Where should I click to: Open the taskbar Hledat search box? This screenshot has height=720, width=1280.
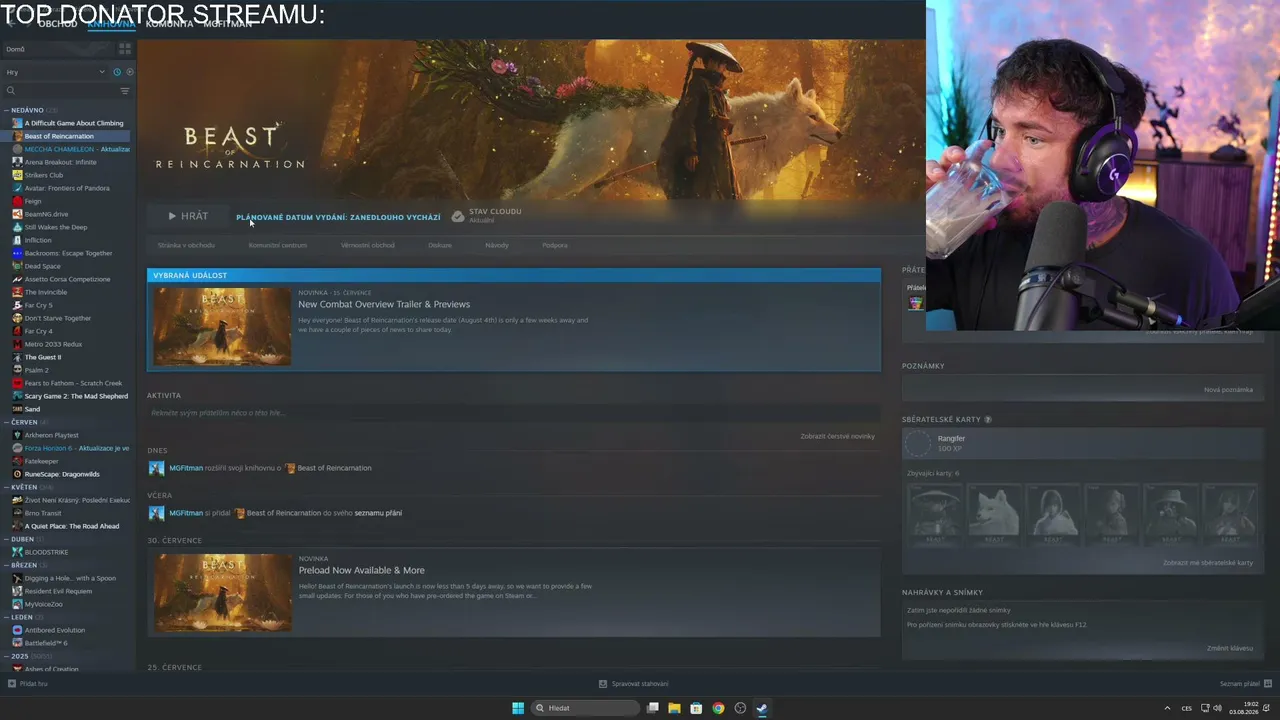click(x=585, y=708)
